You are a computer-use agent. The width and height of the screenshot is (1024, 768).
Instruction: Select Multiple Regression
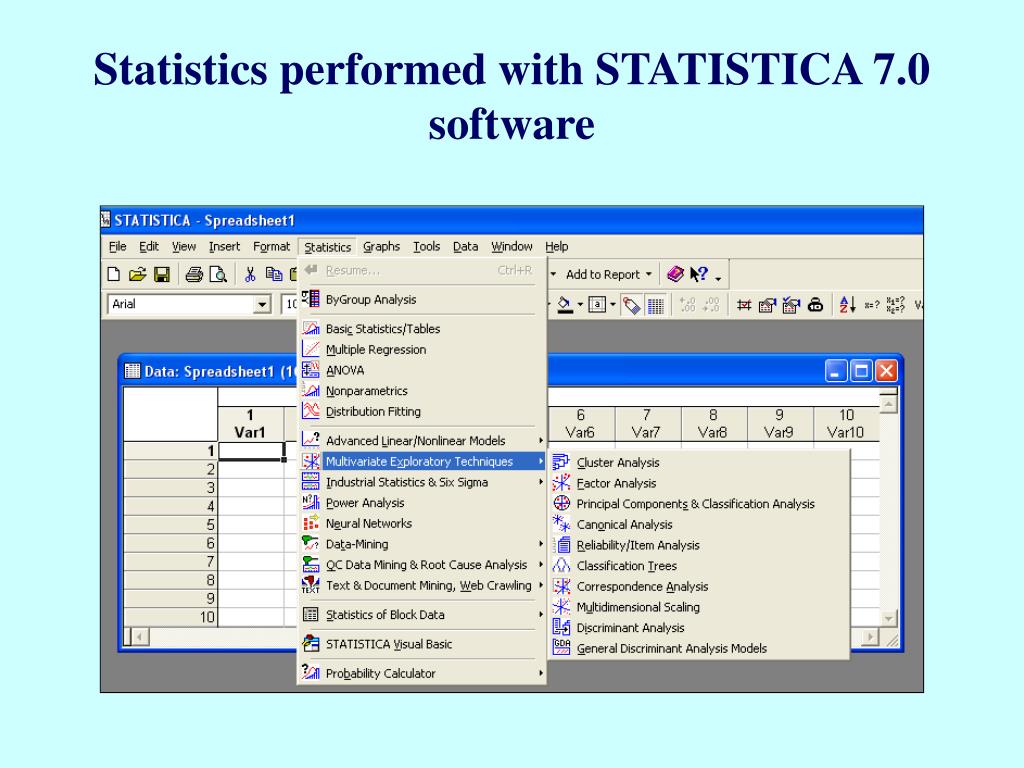(x=422, y=349)
